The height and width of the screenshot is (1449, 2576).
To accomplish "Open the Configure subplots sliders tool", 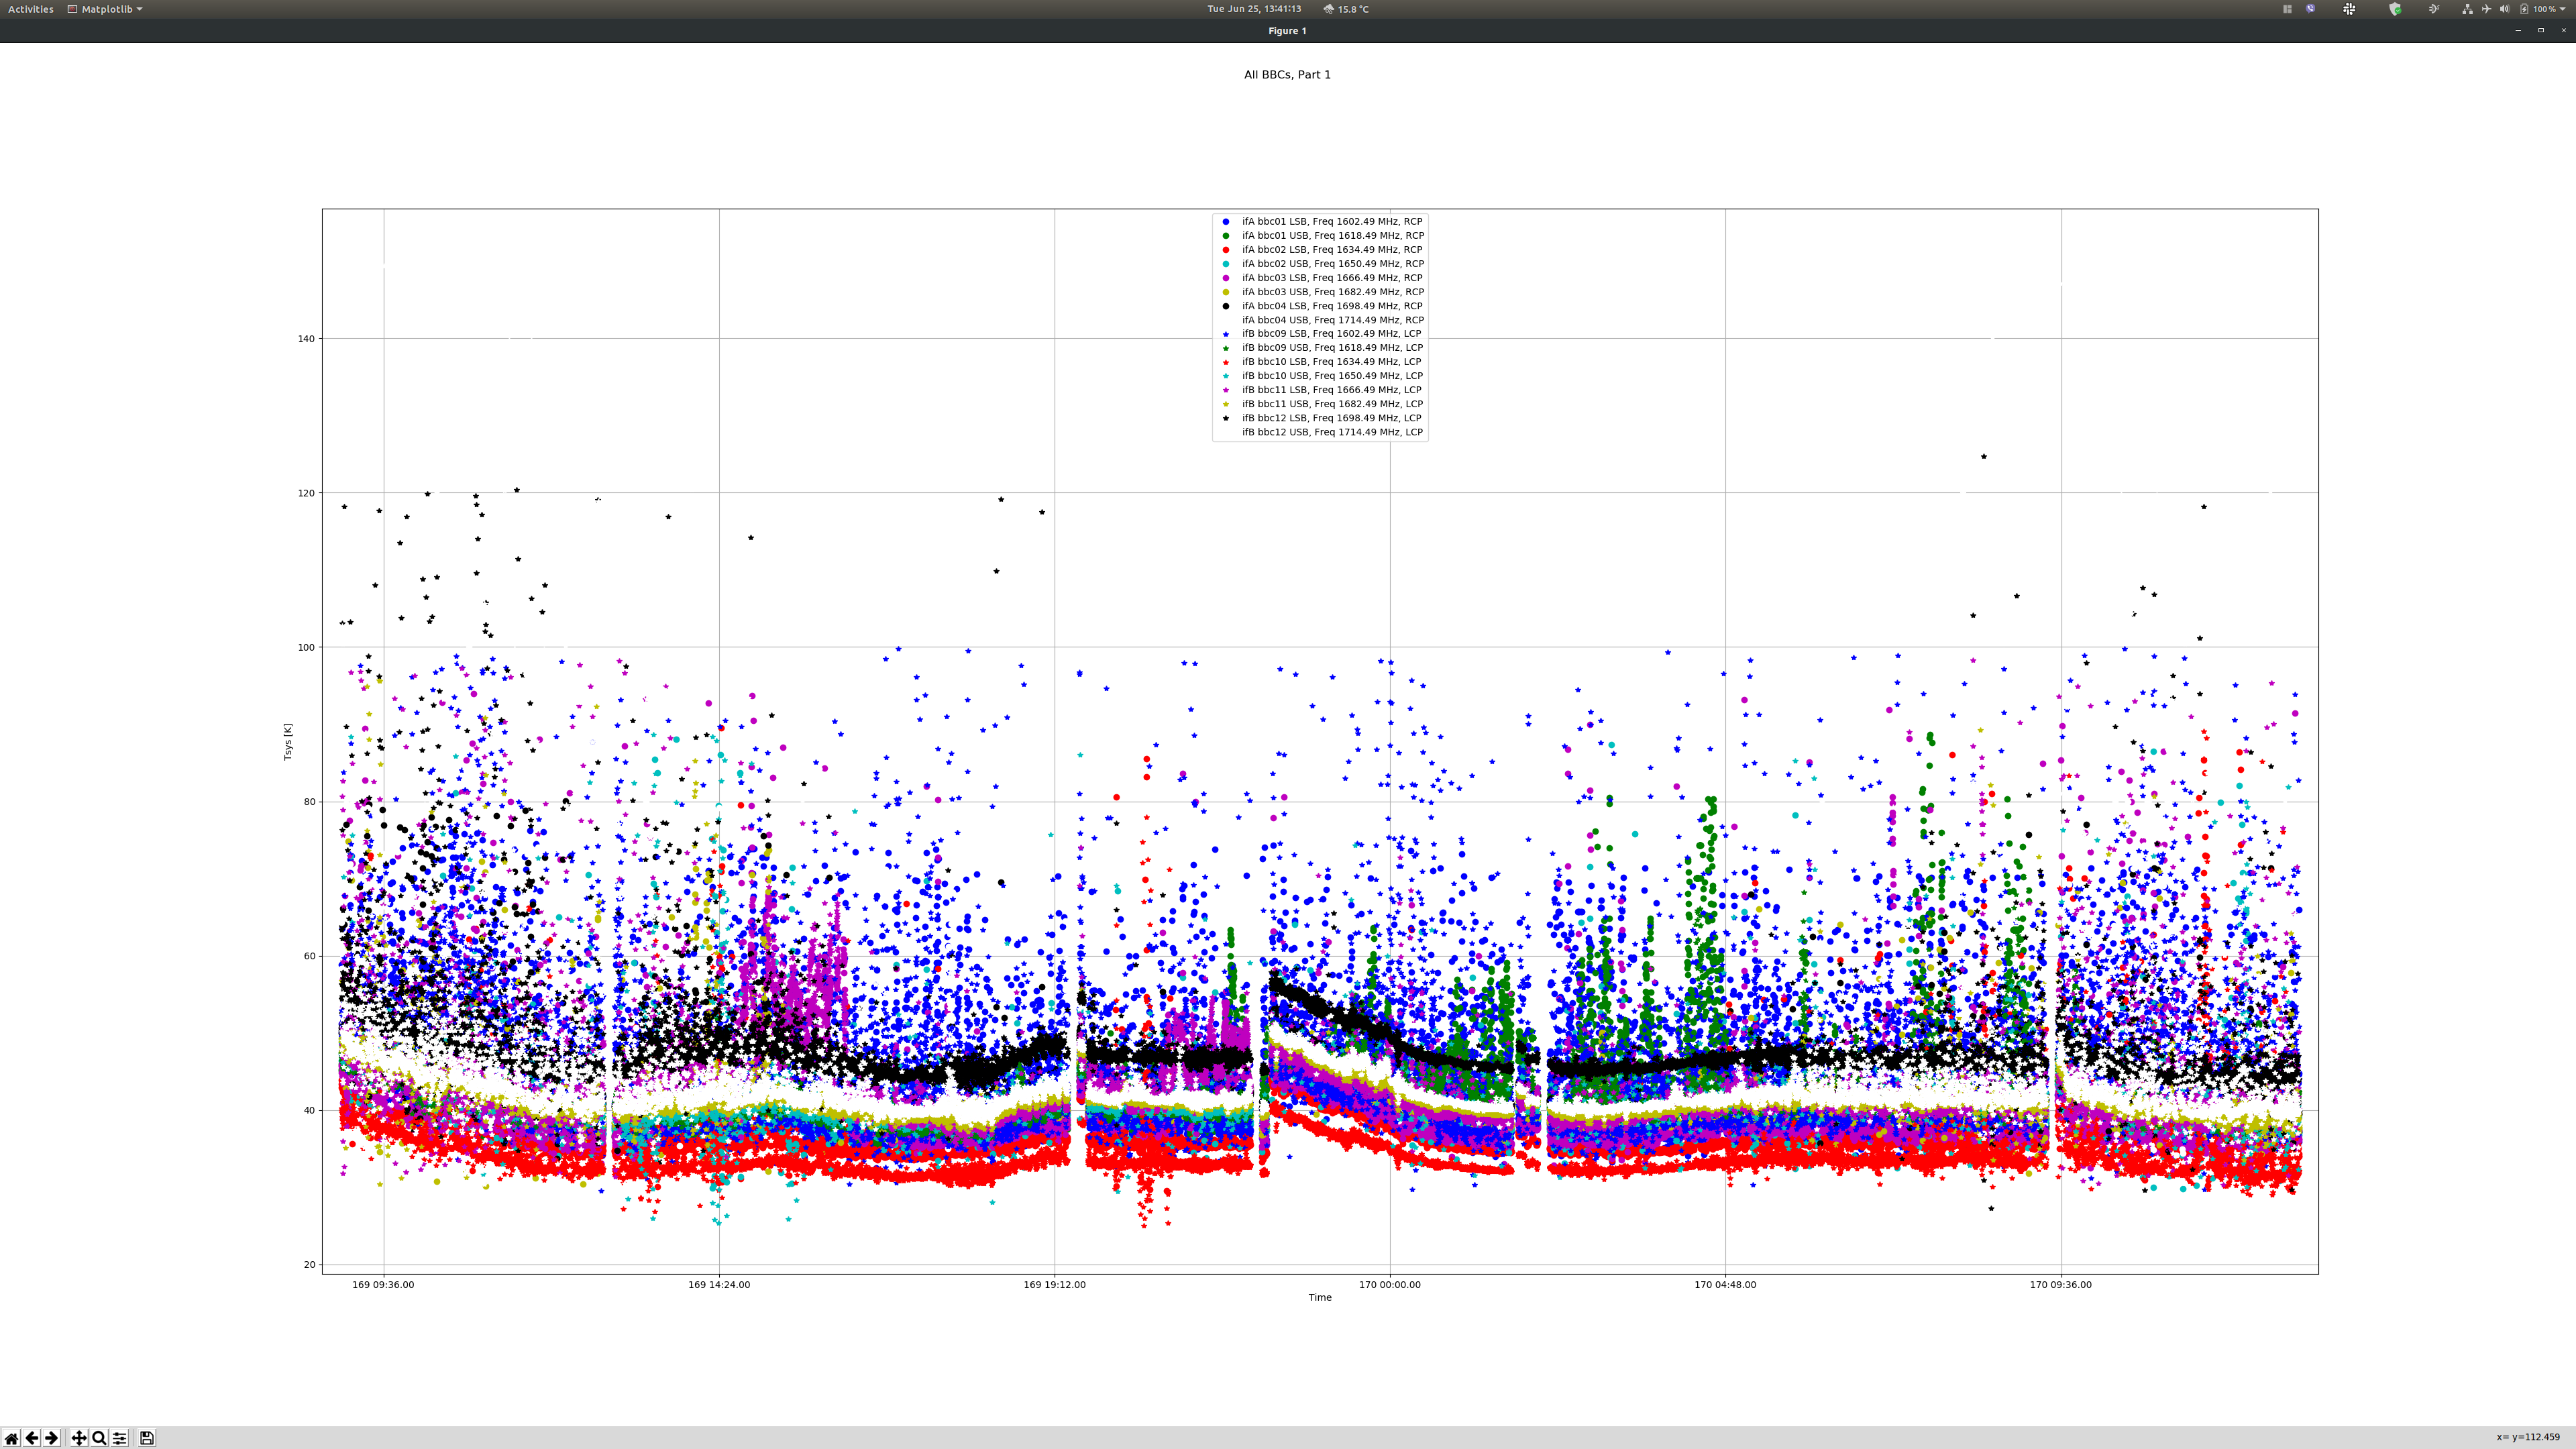I will click(119, 1438).
